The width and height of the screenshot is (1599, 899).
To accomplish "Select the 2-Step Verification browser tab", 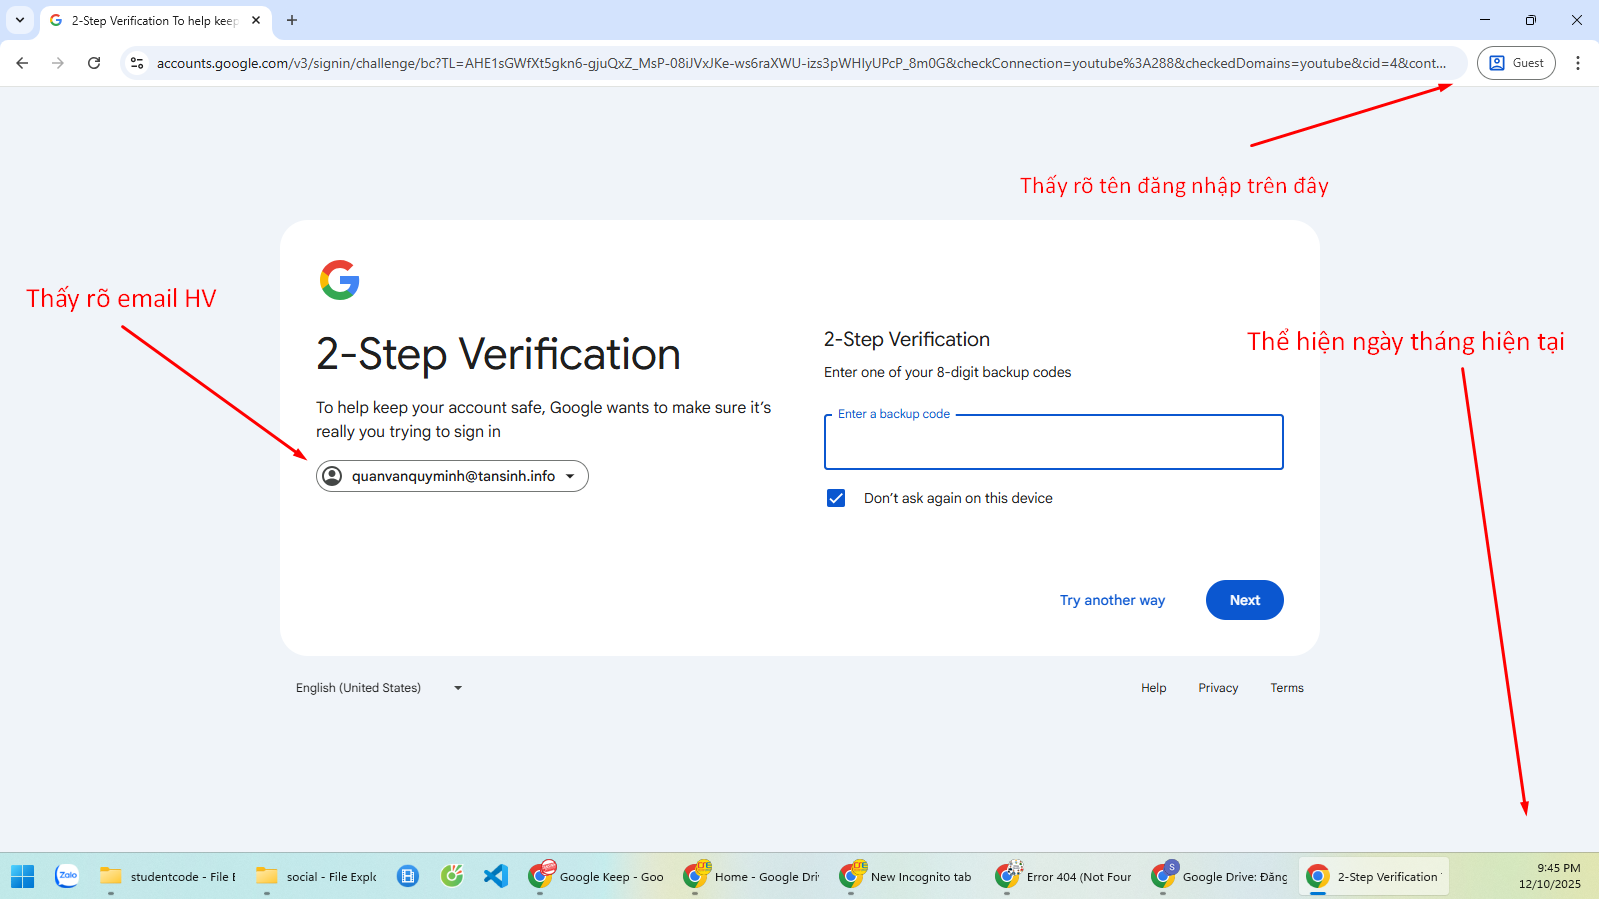I will coord(155,20).
